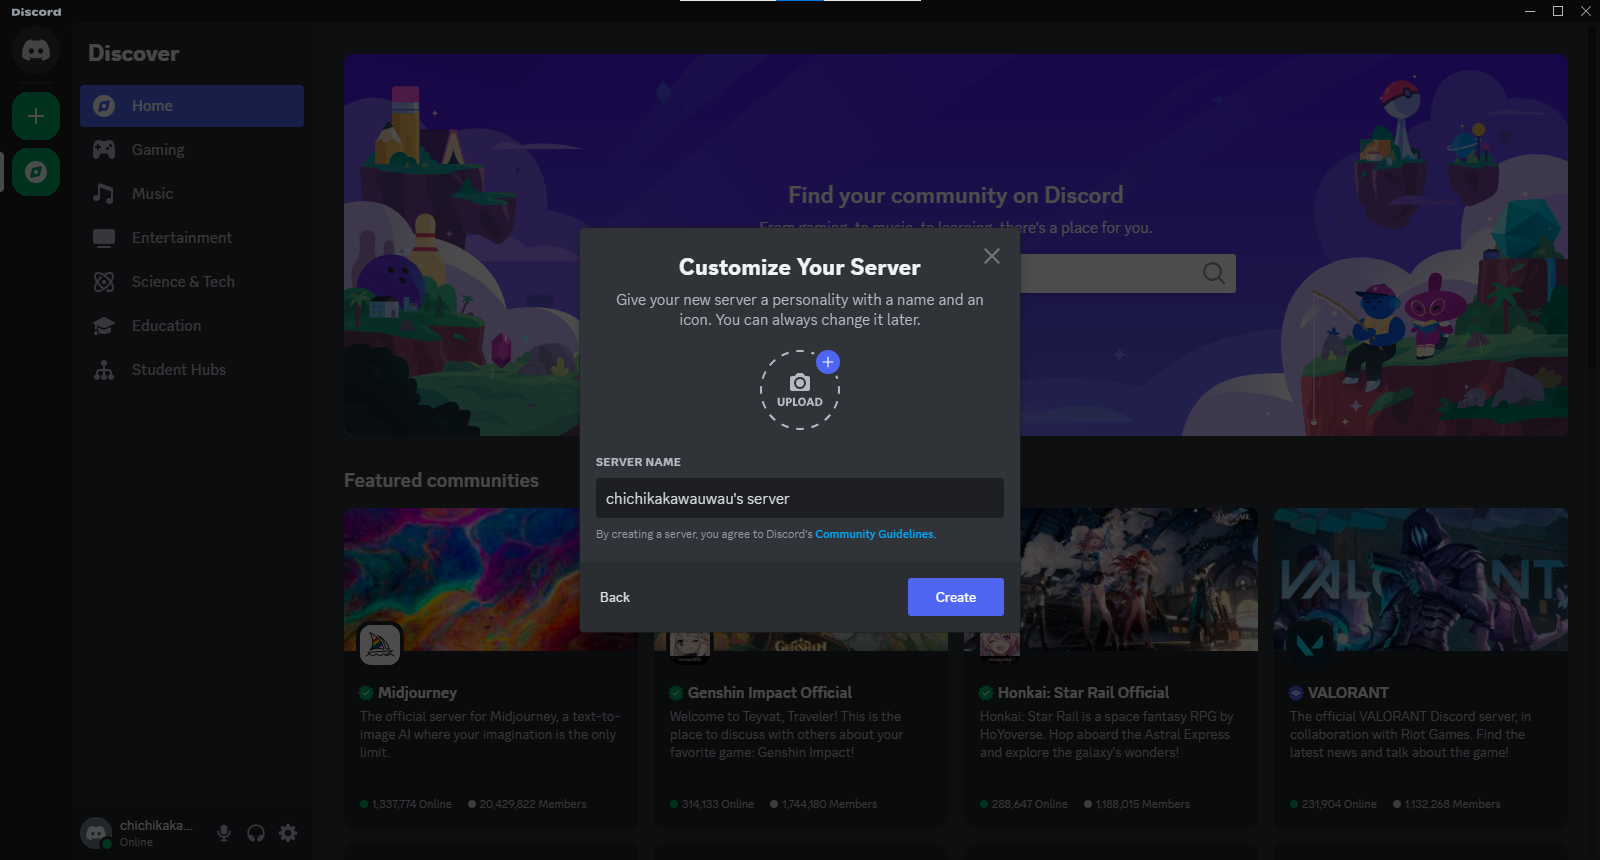Click Genshin Impact Official verified badge
The width and height of the screenshot is (1600, 860).
click(x=676, y=693)
